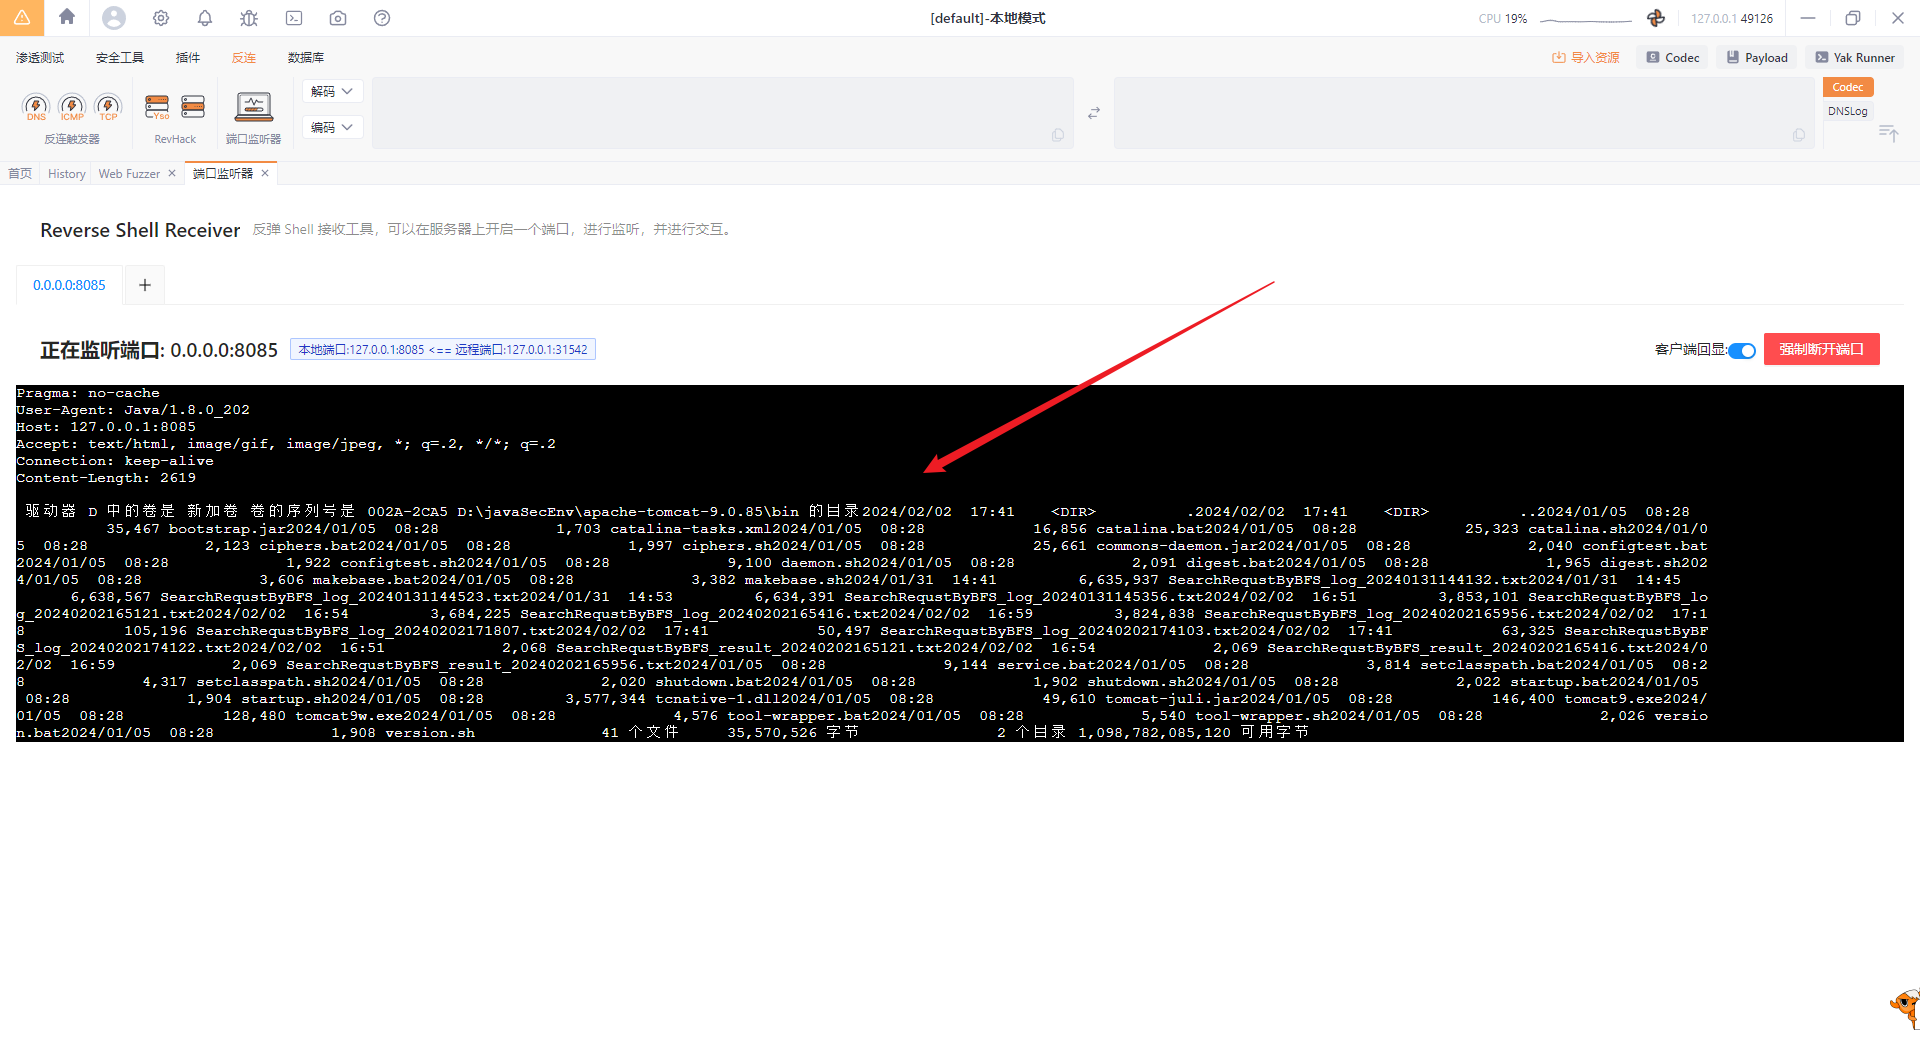Click the 强制断开端口 button
Screen dimensions: 1920x1040
(1821, 349)
